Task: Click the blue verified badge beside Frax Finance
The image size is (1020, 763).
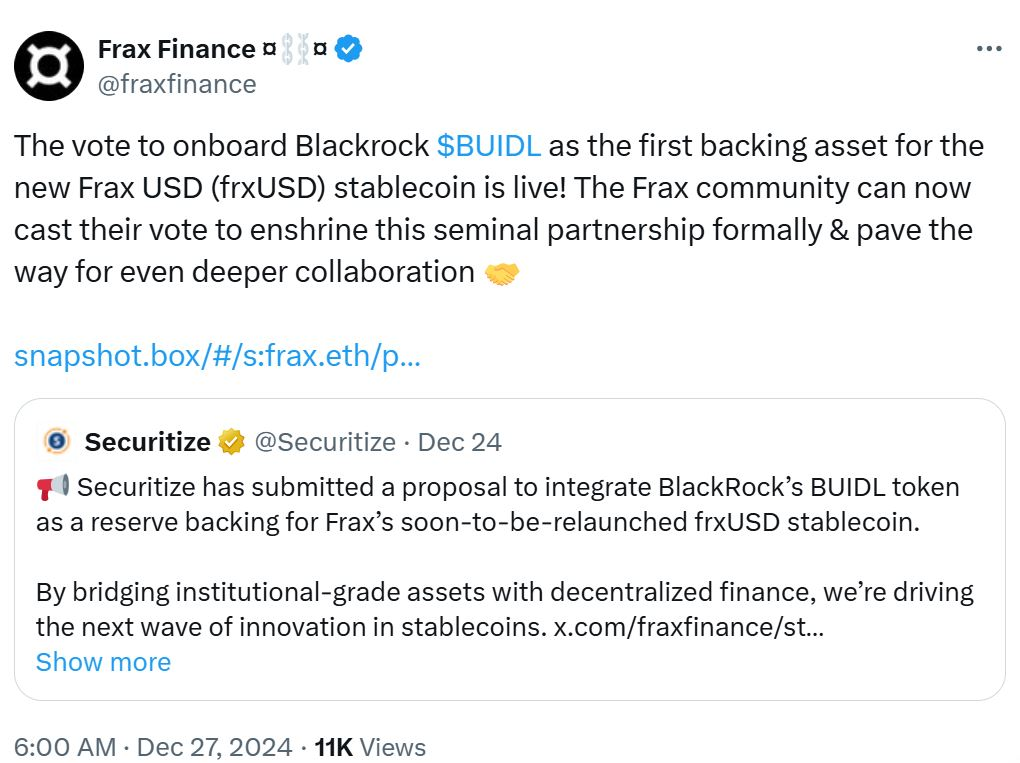Action: coord(346,47)
